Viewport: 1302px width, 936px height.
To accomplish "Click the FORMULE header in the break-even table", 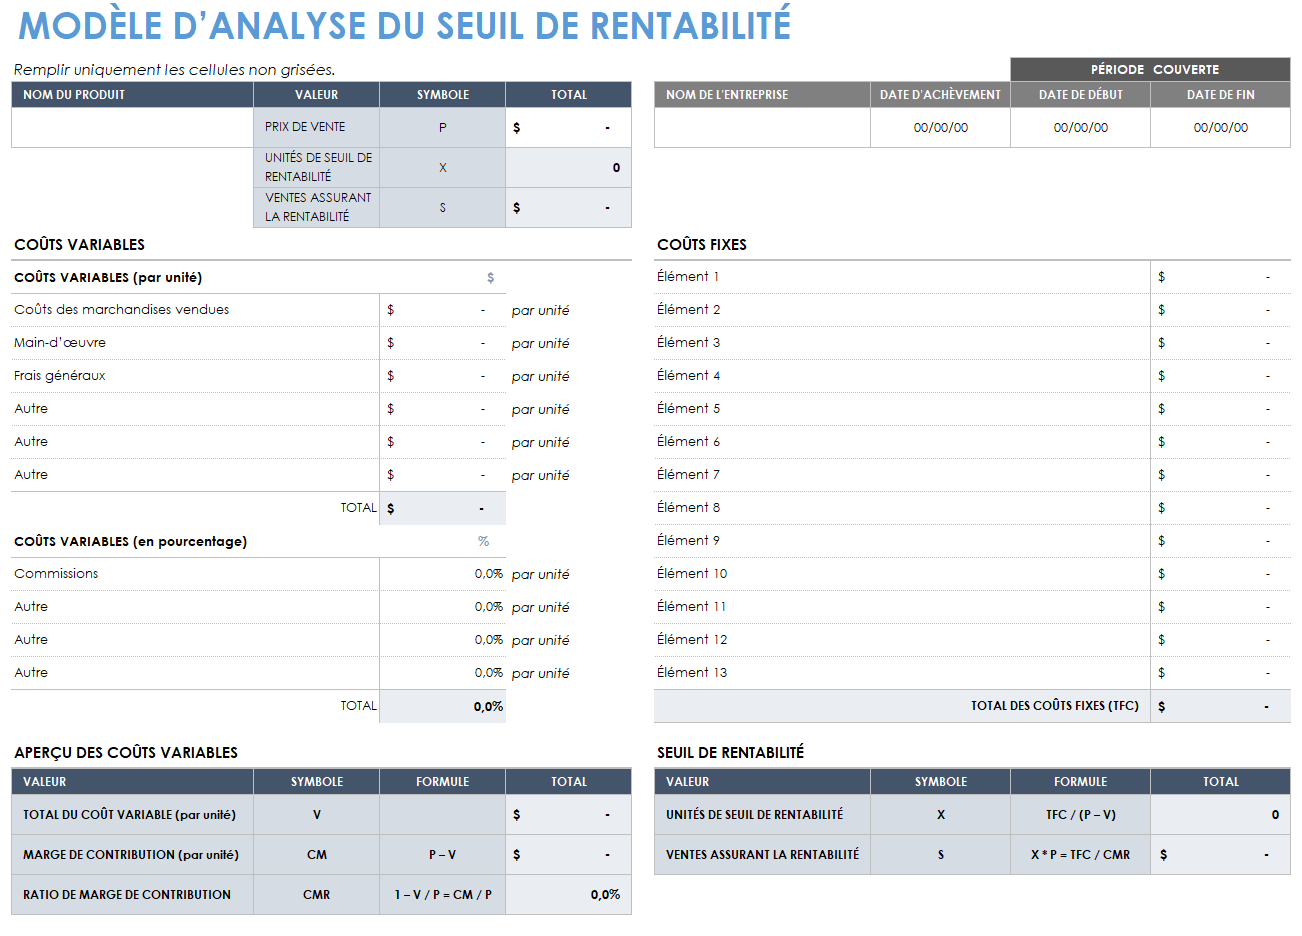I will click(x=1080, y=782).
